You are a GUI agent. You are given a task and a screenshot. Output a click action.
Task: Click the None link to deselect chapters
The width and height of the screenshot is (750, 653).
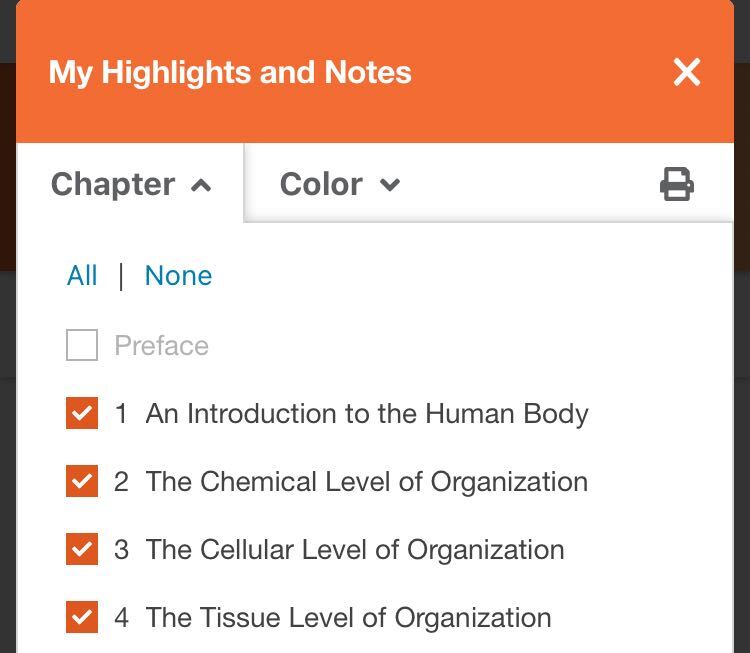click(x=178, y=276)
